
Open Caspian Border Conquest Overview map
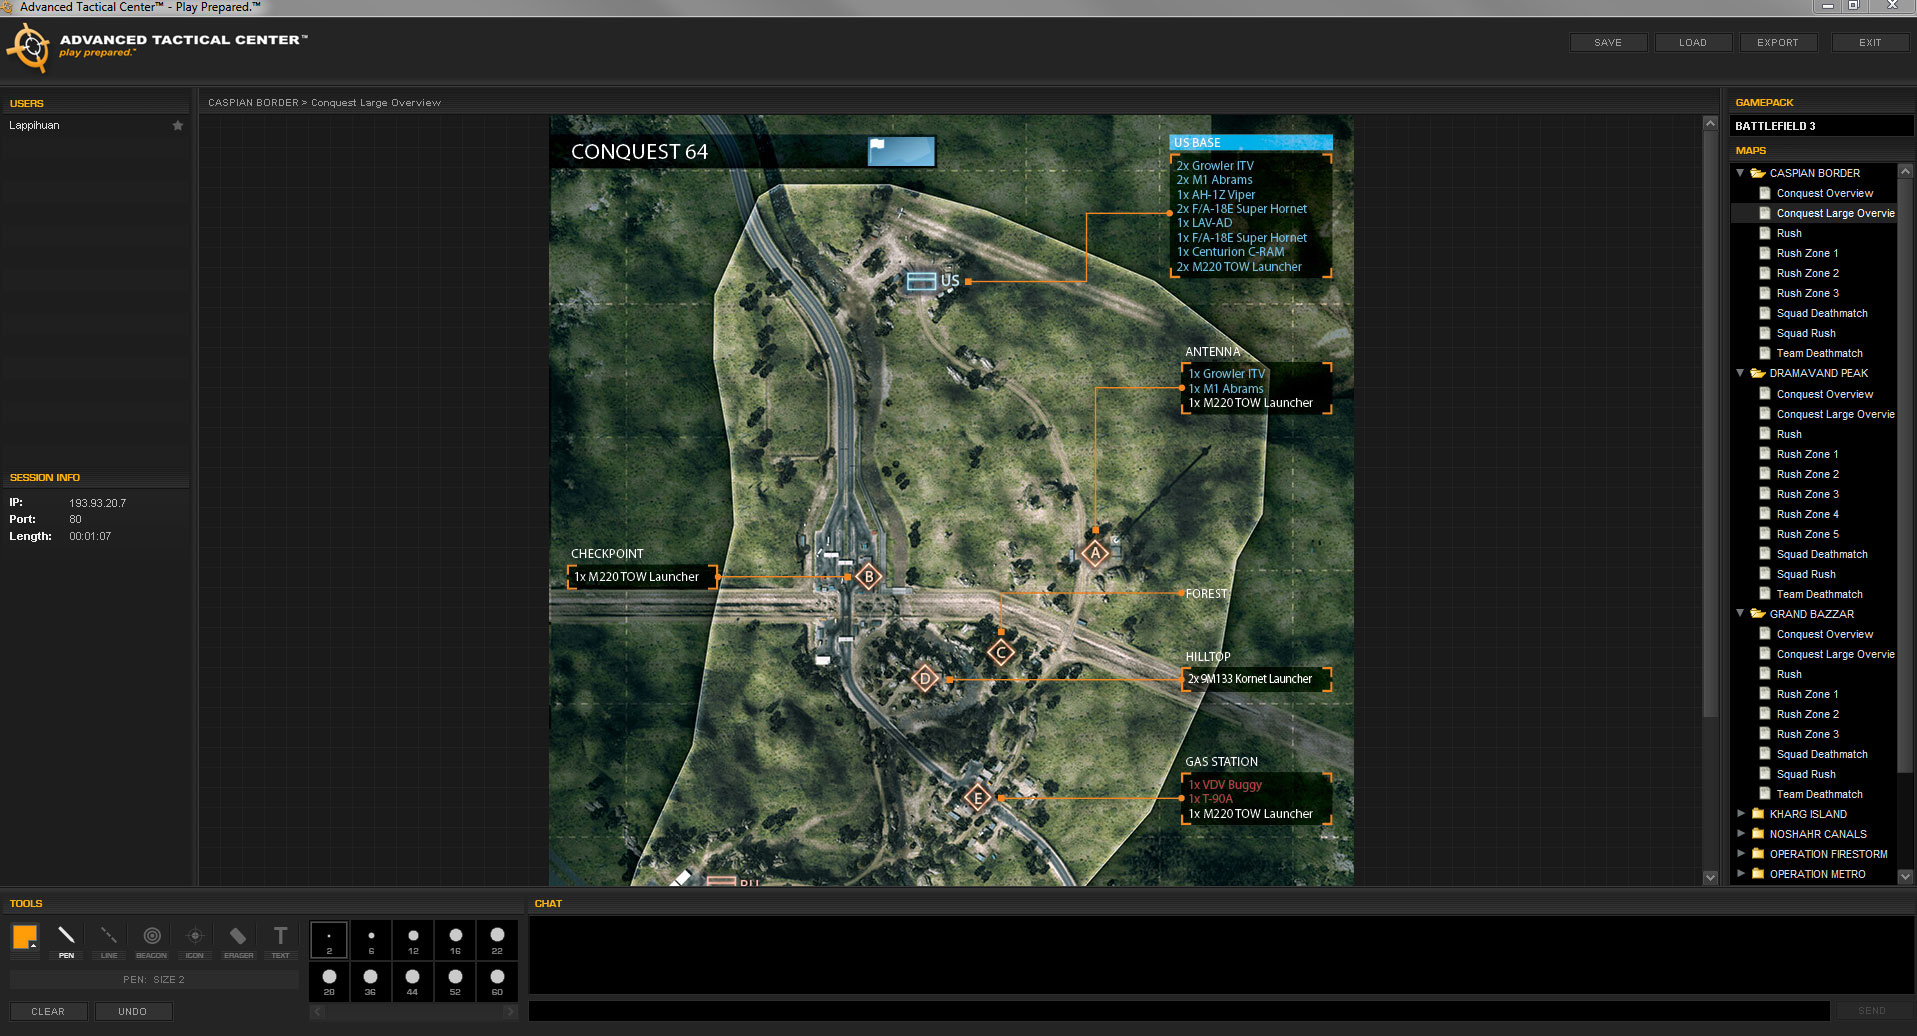pos(1825,193)
